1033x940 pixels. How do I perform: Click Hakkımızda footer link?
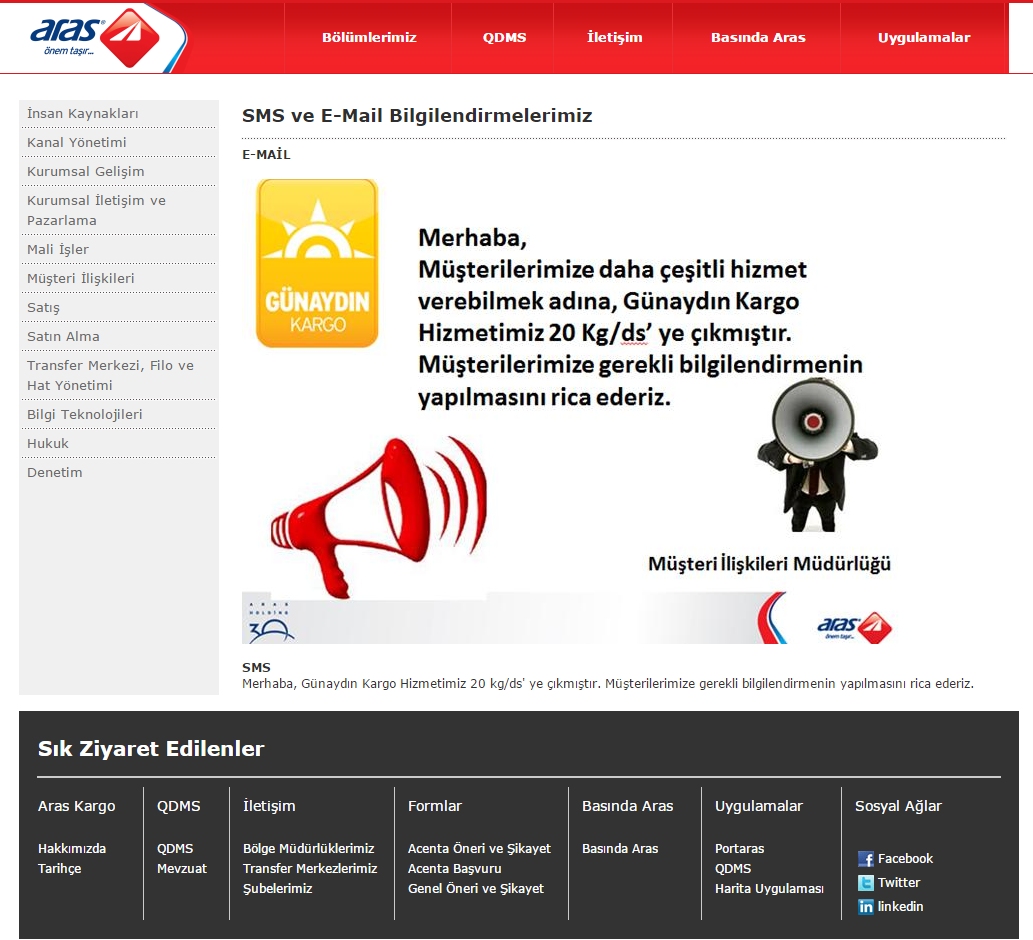pyautogui.click(x=72, y=848)
